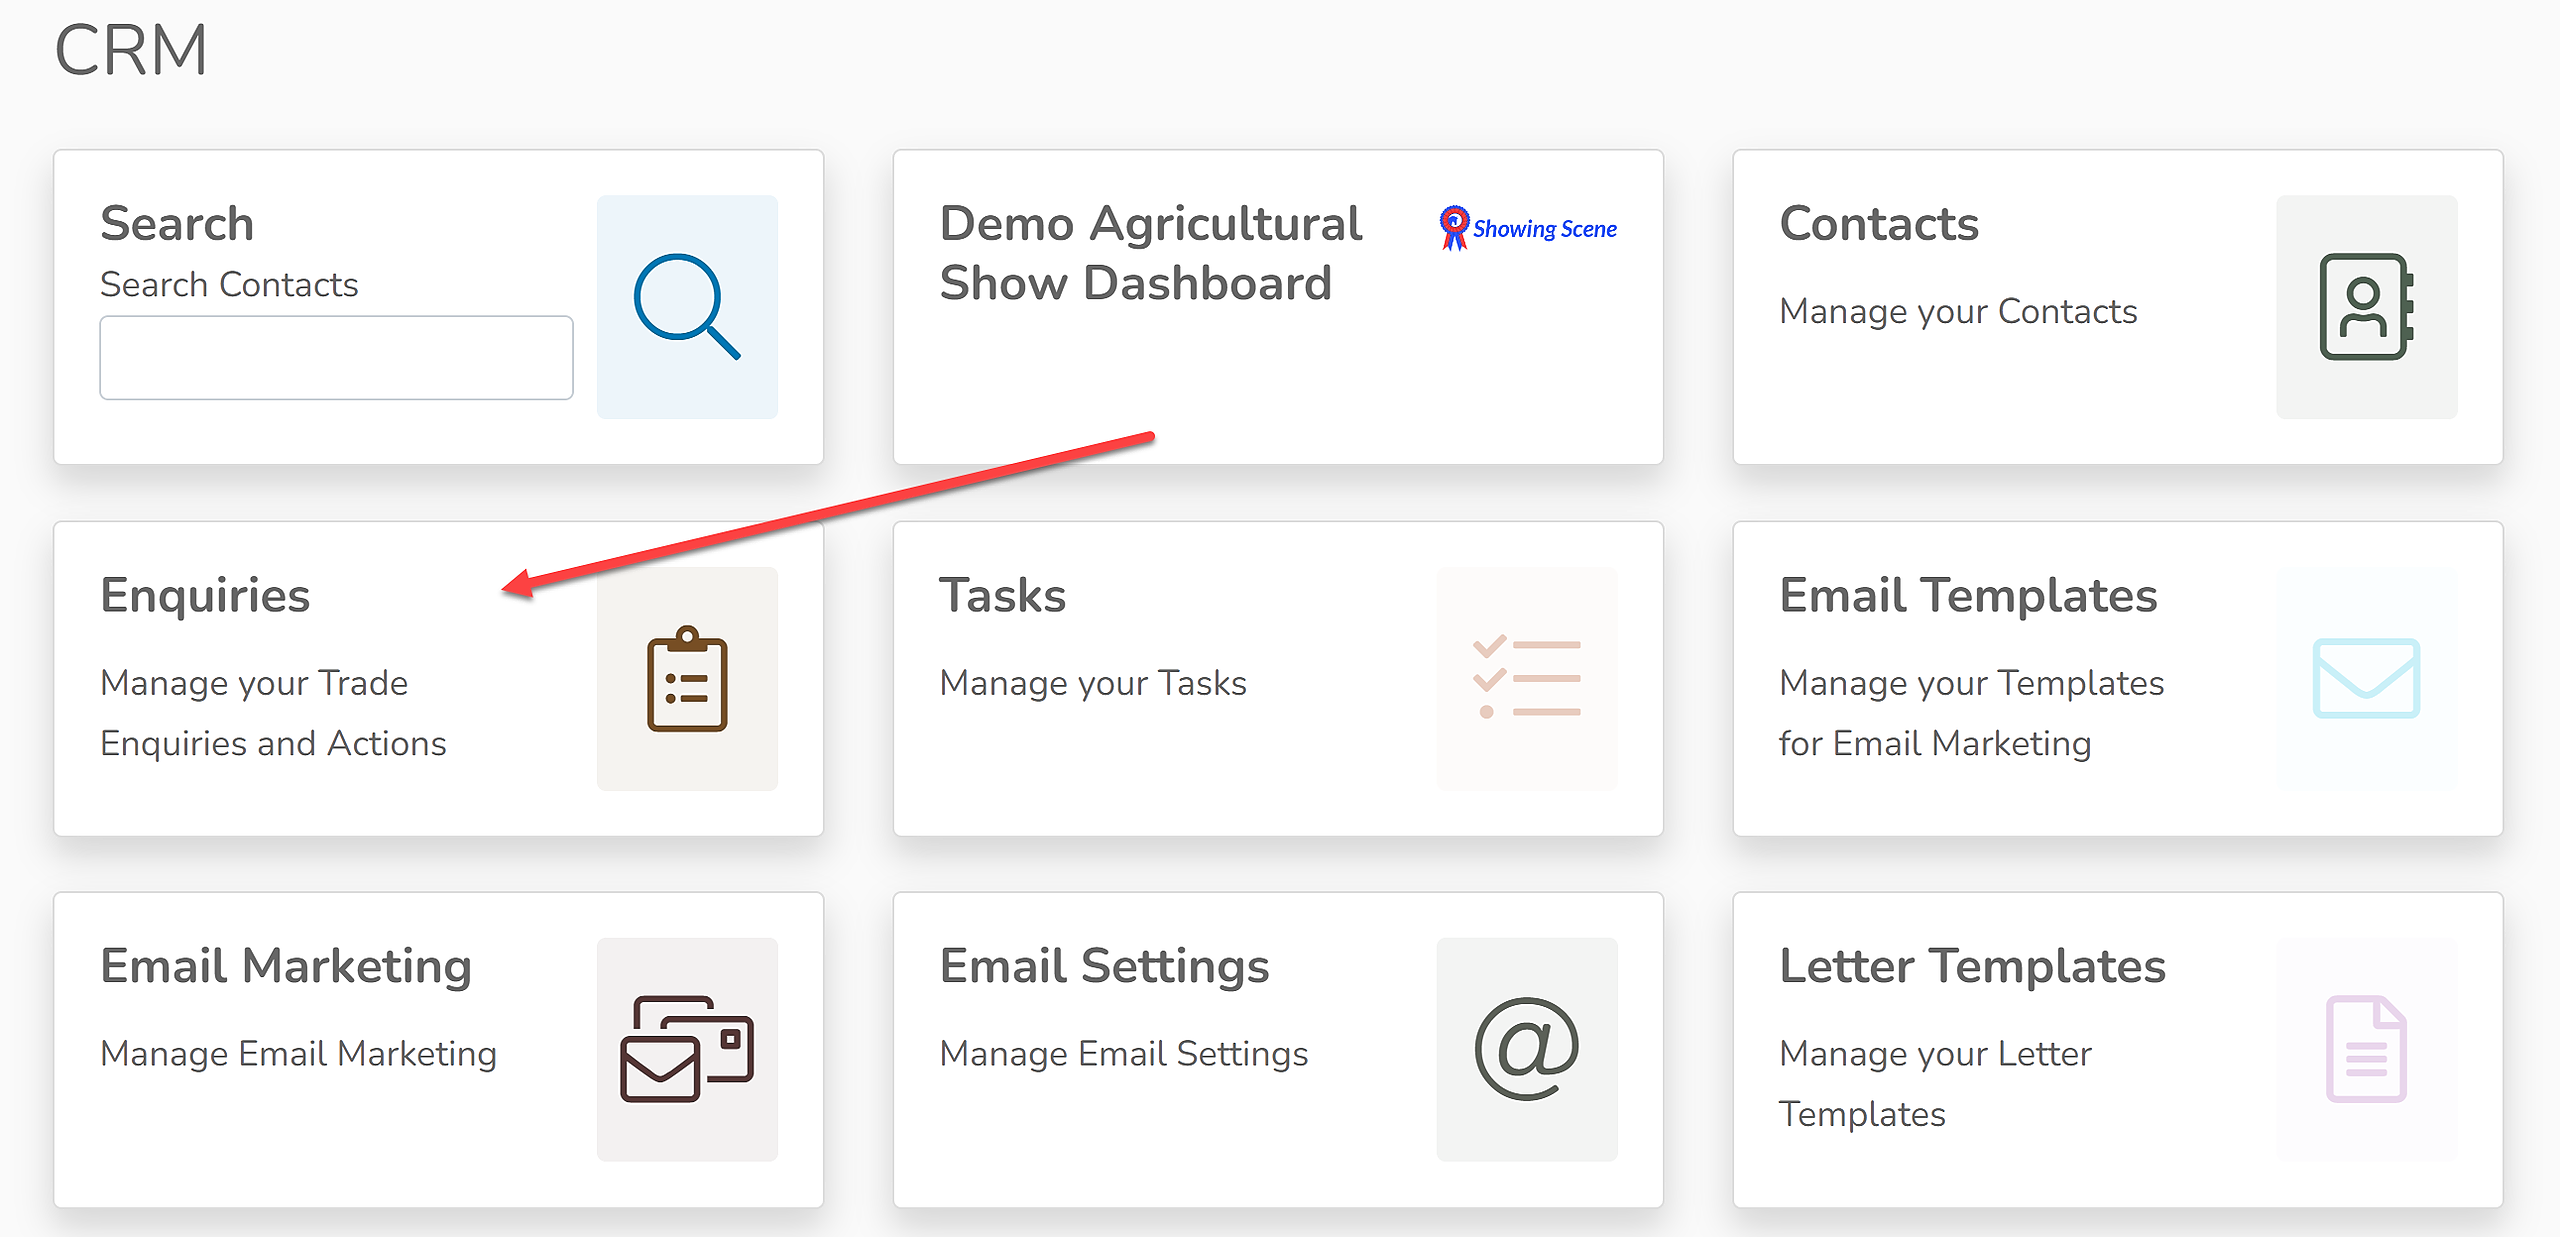Click the Letter Templates document icon
2560x1237 pixels.
point(2366,1049)
